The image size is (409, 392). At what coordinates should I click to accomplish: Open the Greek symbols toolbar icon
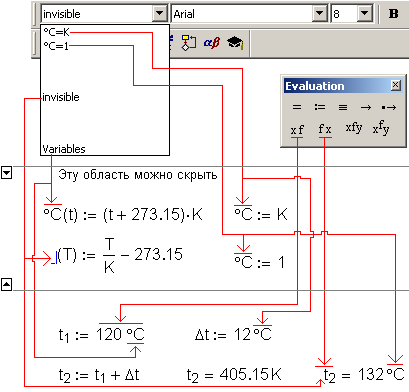coord(212,43)
